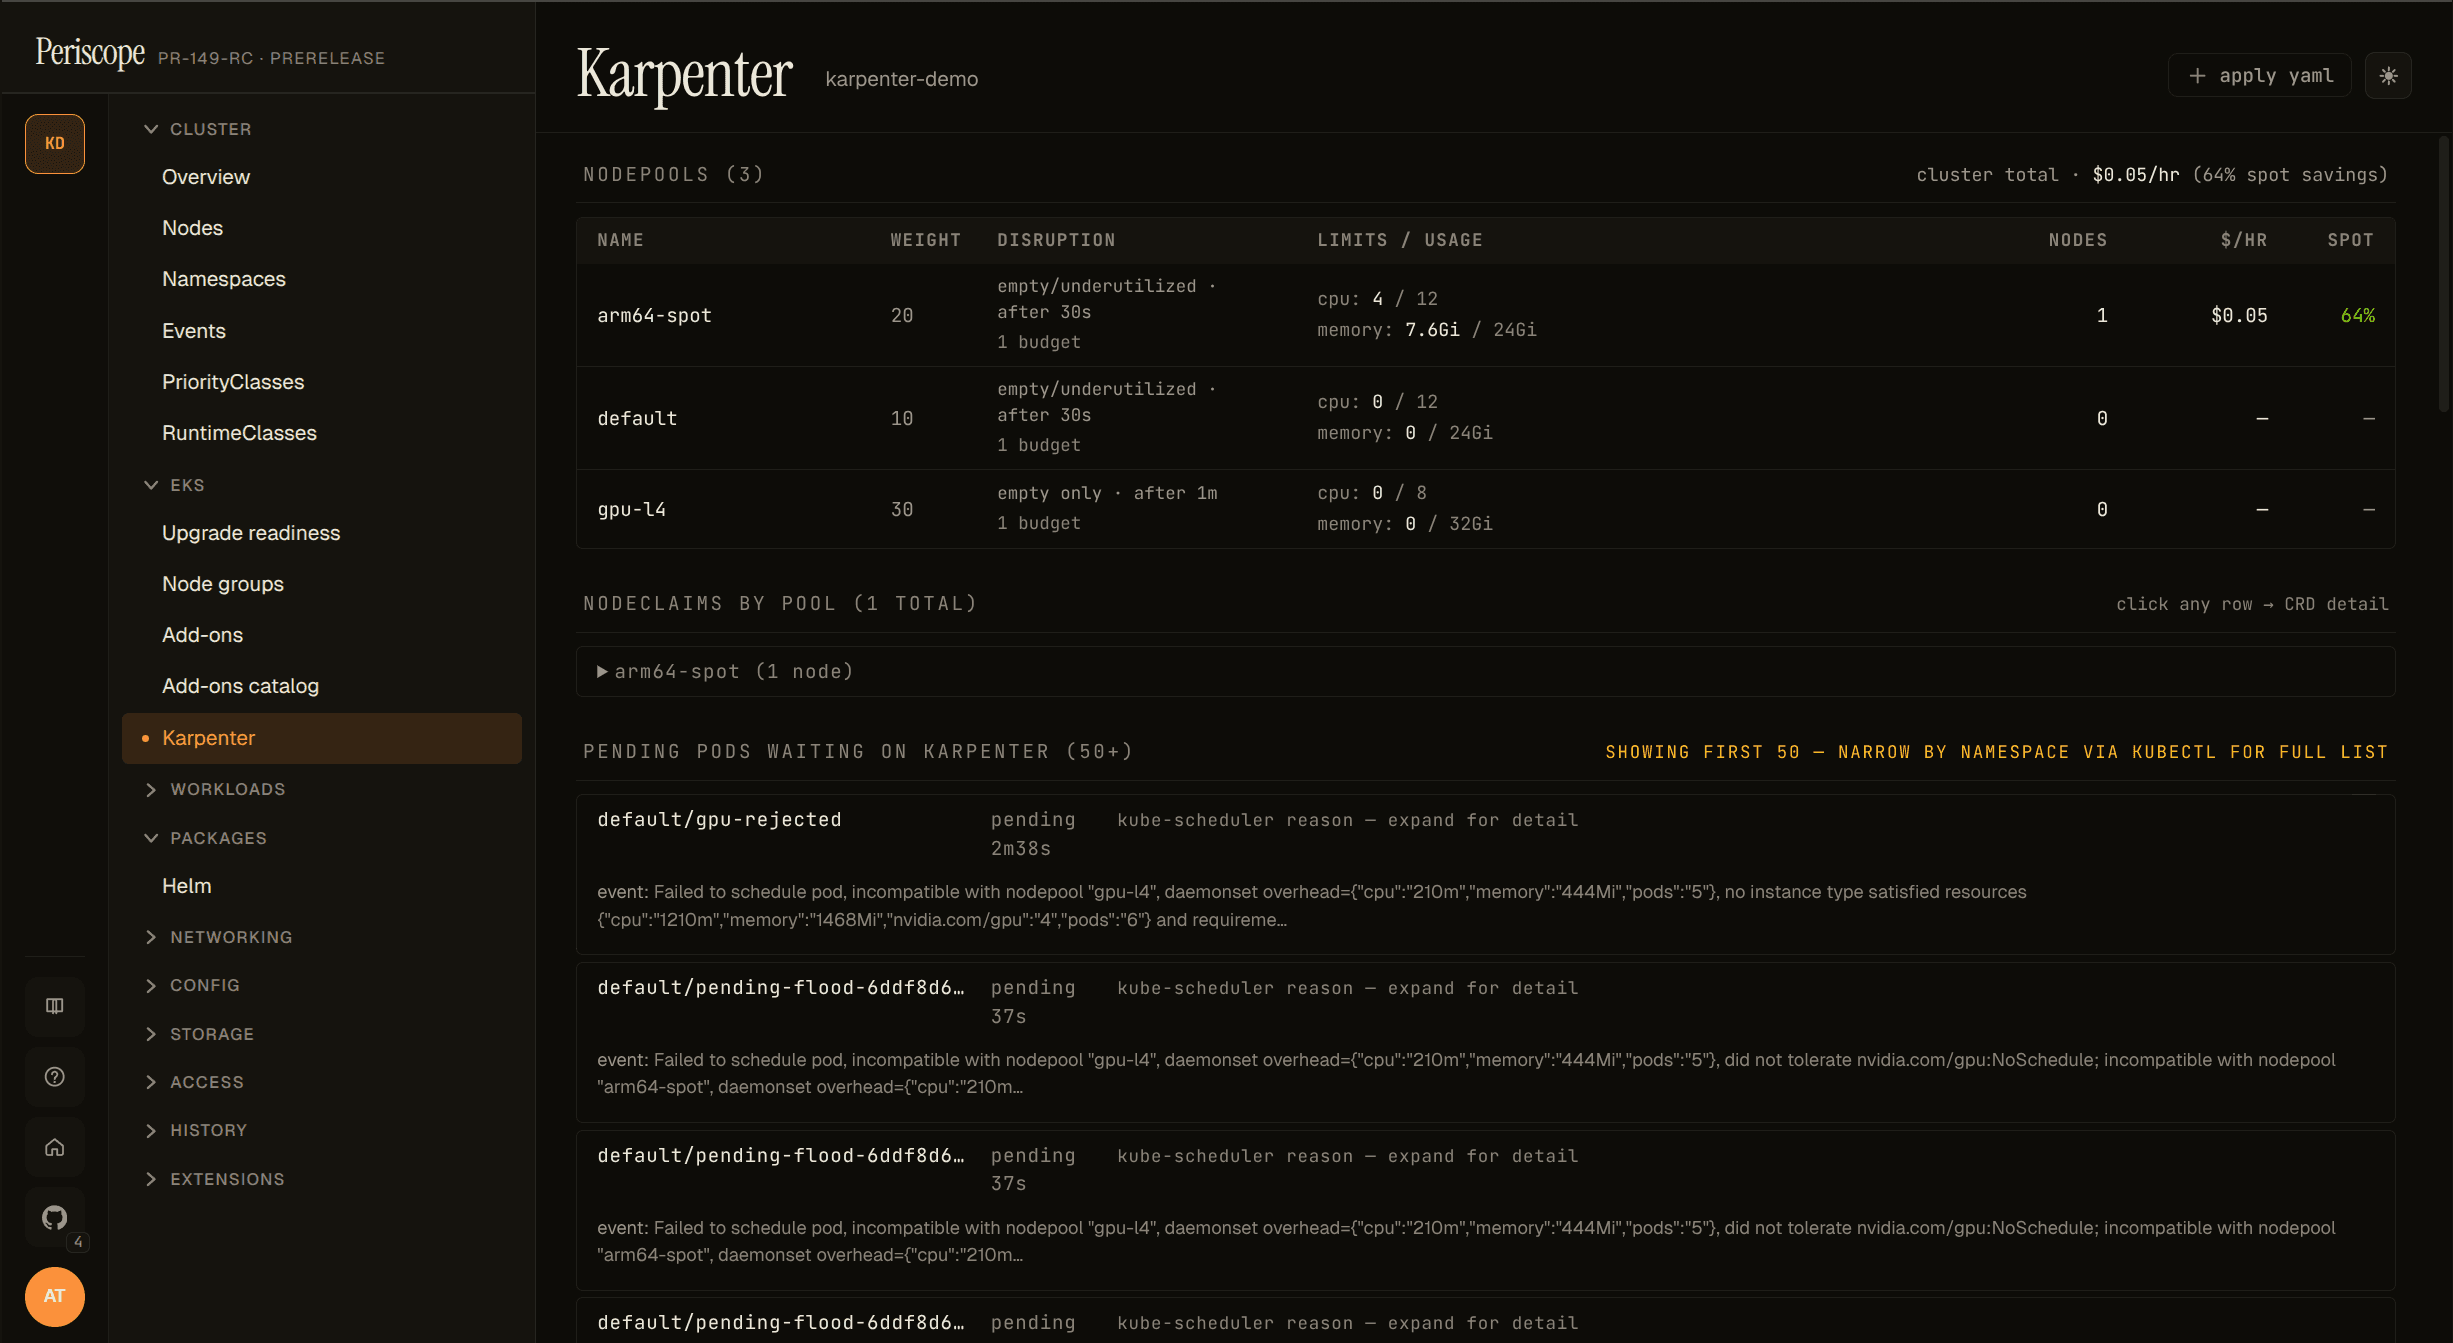Expand the default/gpu-rejected pending pod
Screen dimensions: 2453x1343
pyautogui.click(x=1486, y=874)
